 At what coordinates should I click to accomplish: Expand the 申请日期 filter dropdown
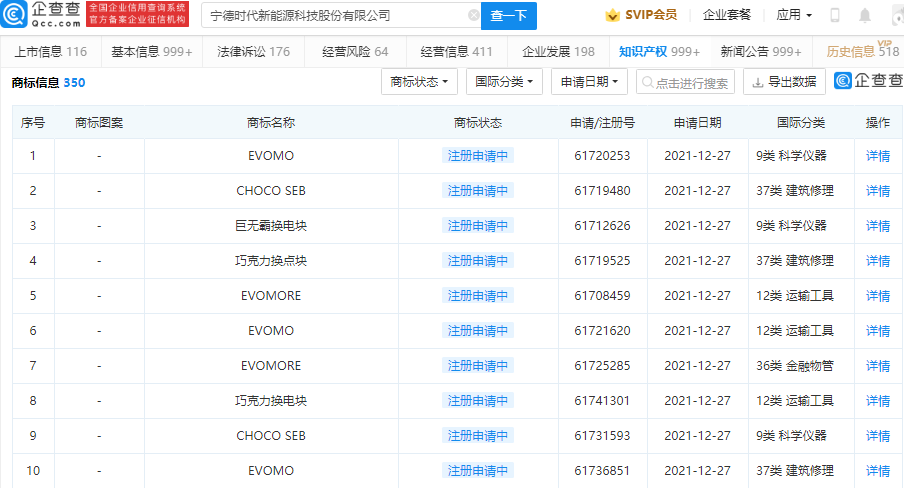(589, 82)
